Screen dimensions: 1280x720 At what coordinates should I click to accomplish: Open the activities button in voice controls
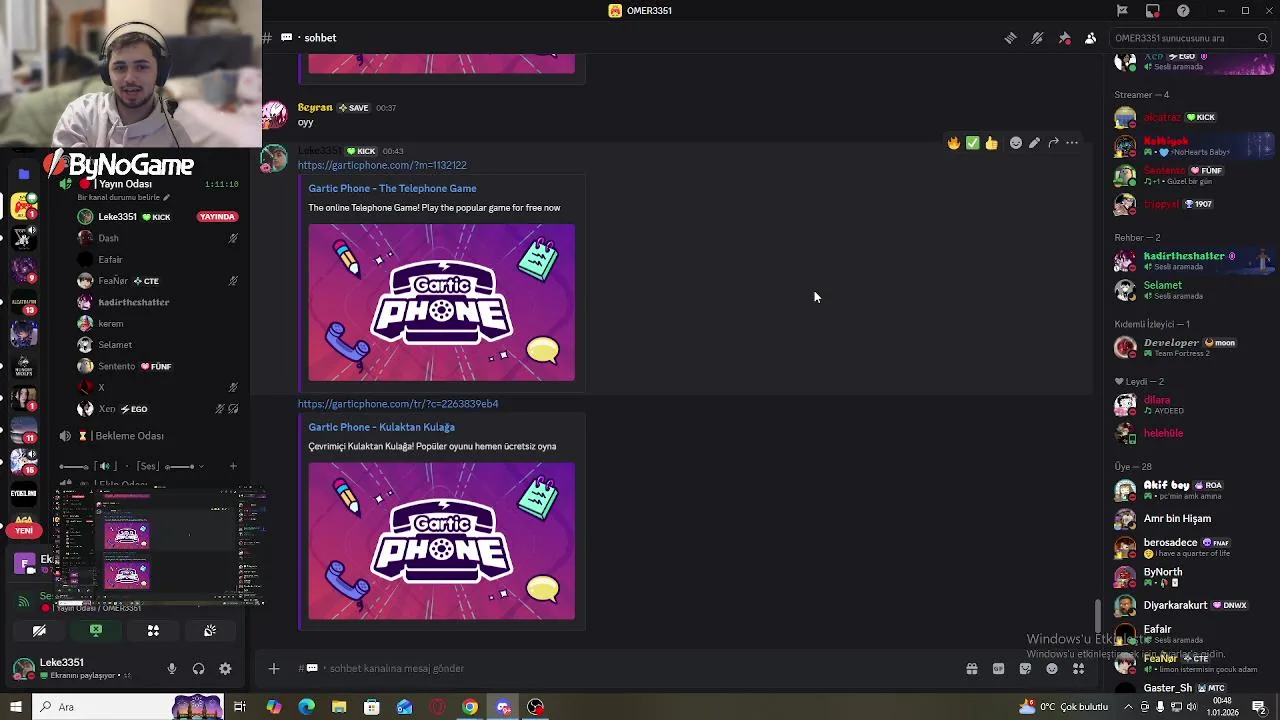pos(153,631)
